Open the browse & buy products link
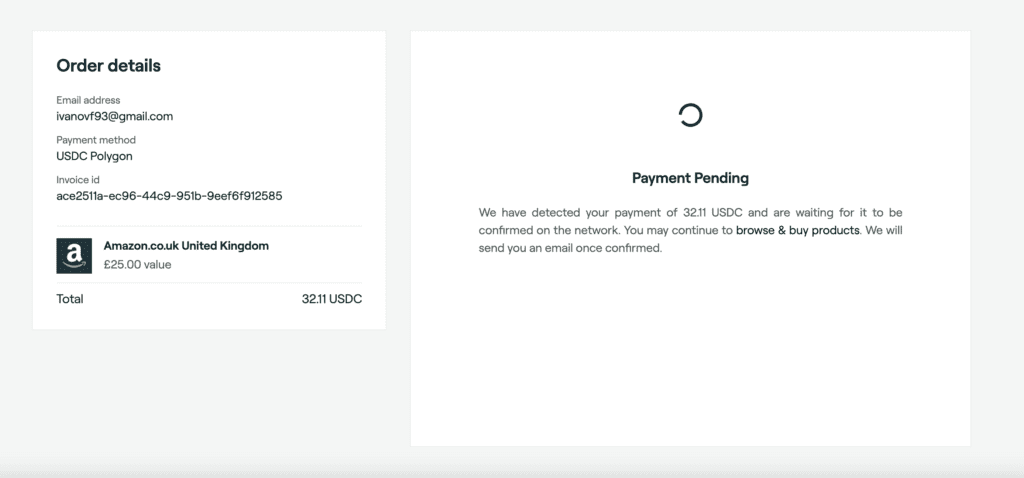 tap(797, 231)
